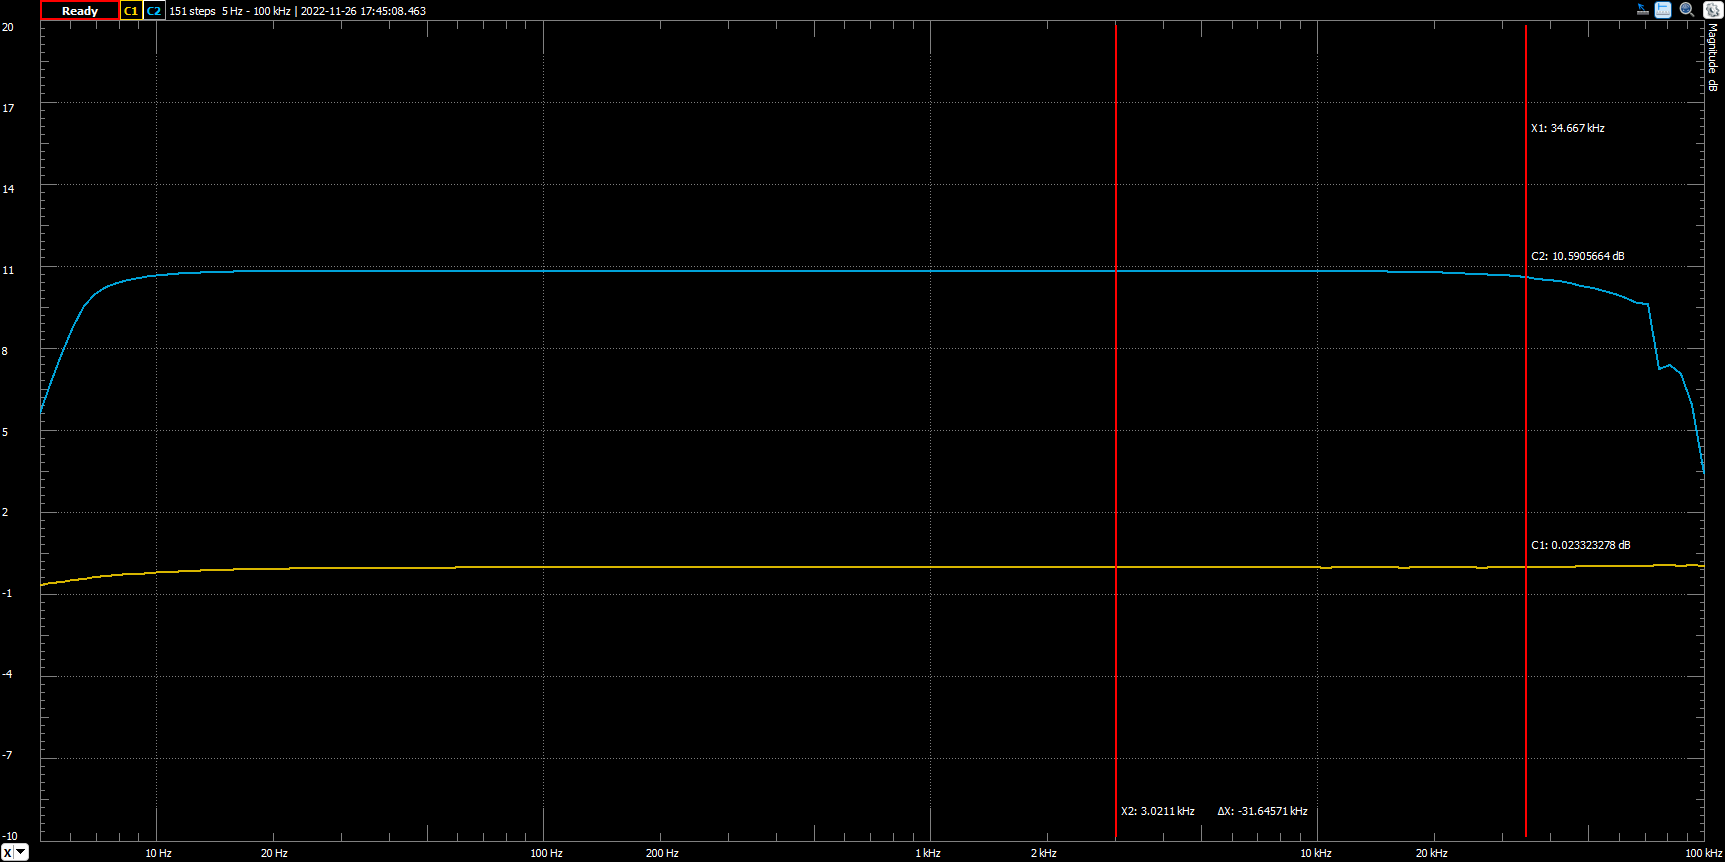Click the 200 Hz frequency axis label
The image size is (1728, 864).
point(662,853)
